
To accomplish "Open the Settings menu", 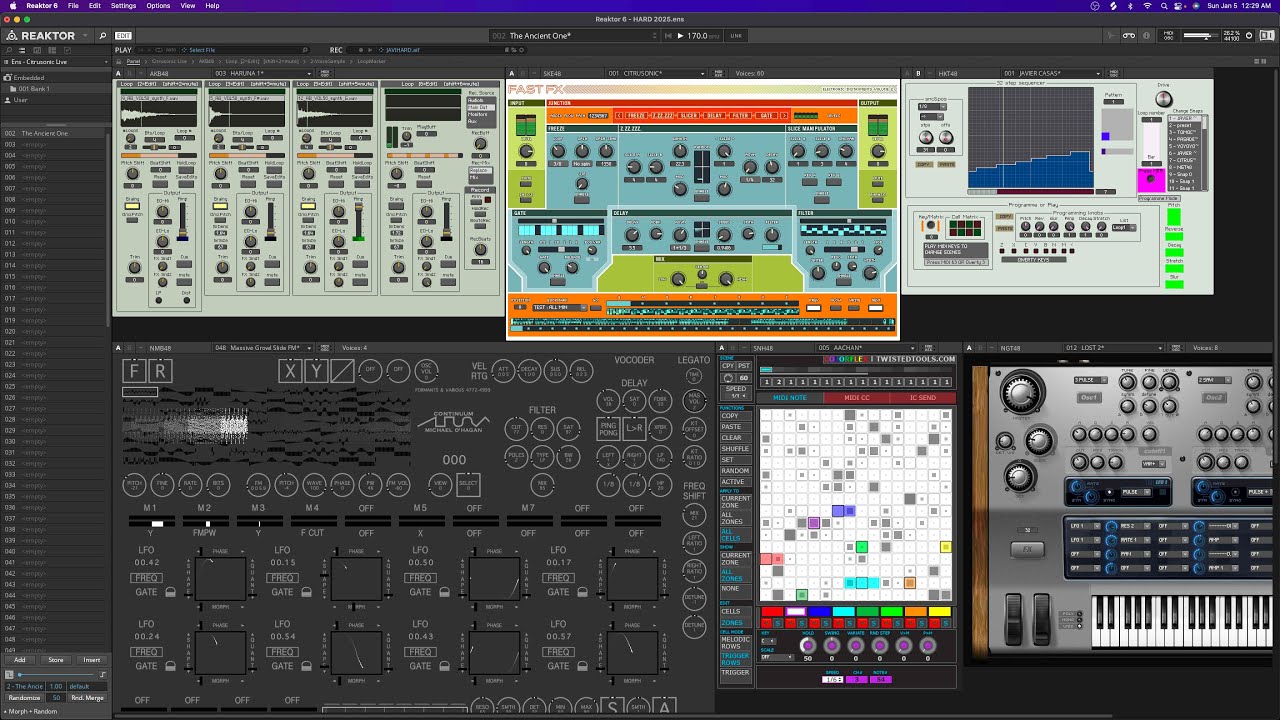I will click(x=123, y=6).
